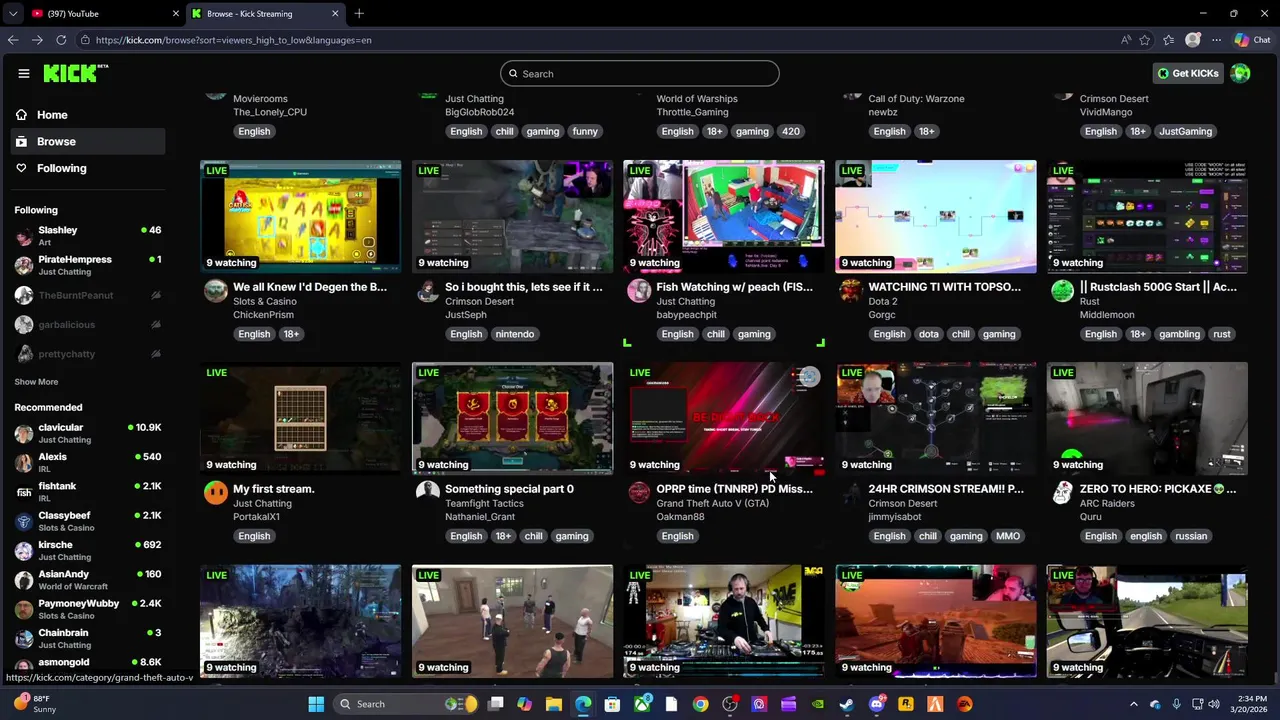Open Copilot Chat button in browser
The image size is (1280, 720).
click(1252, 40)
